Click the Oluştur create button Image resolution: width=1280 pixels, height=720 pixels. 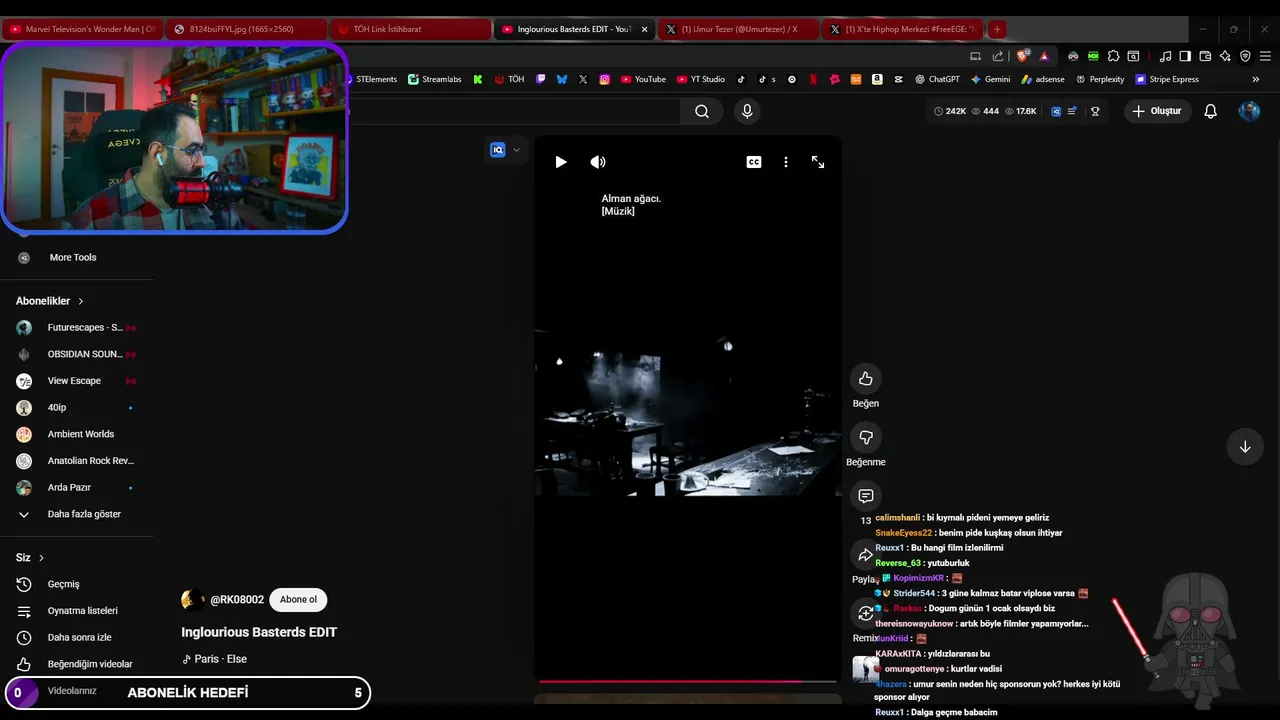click(x=1157, y=111)
